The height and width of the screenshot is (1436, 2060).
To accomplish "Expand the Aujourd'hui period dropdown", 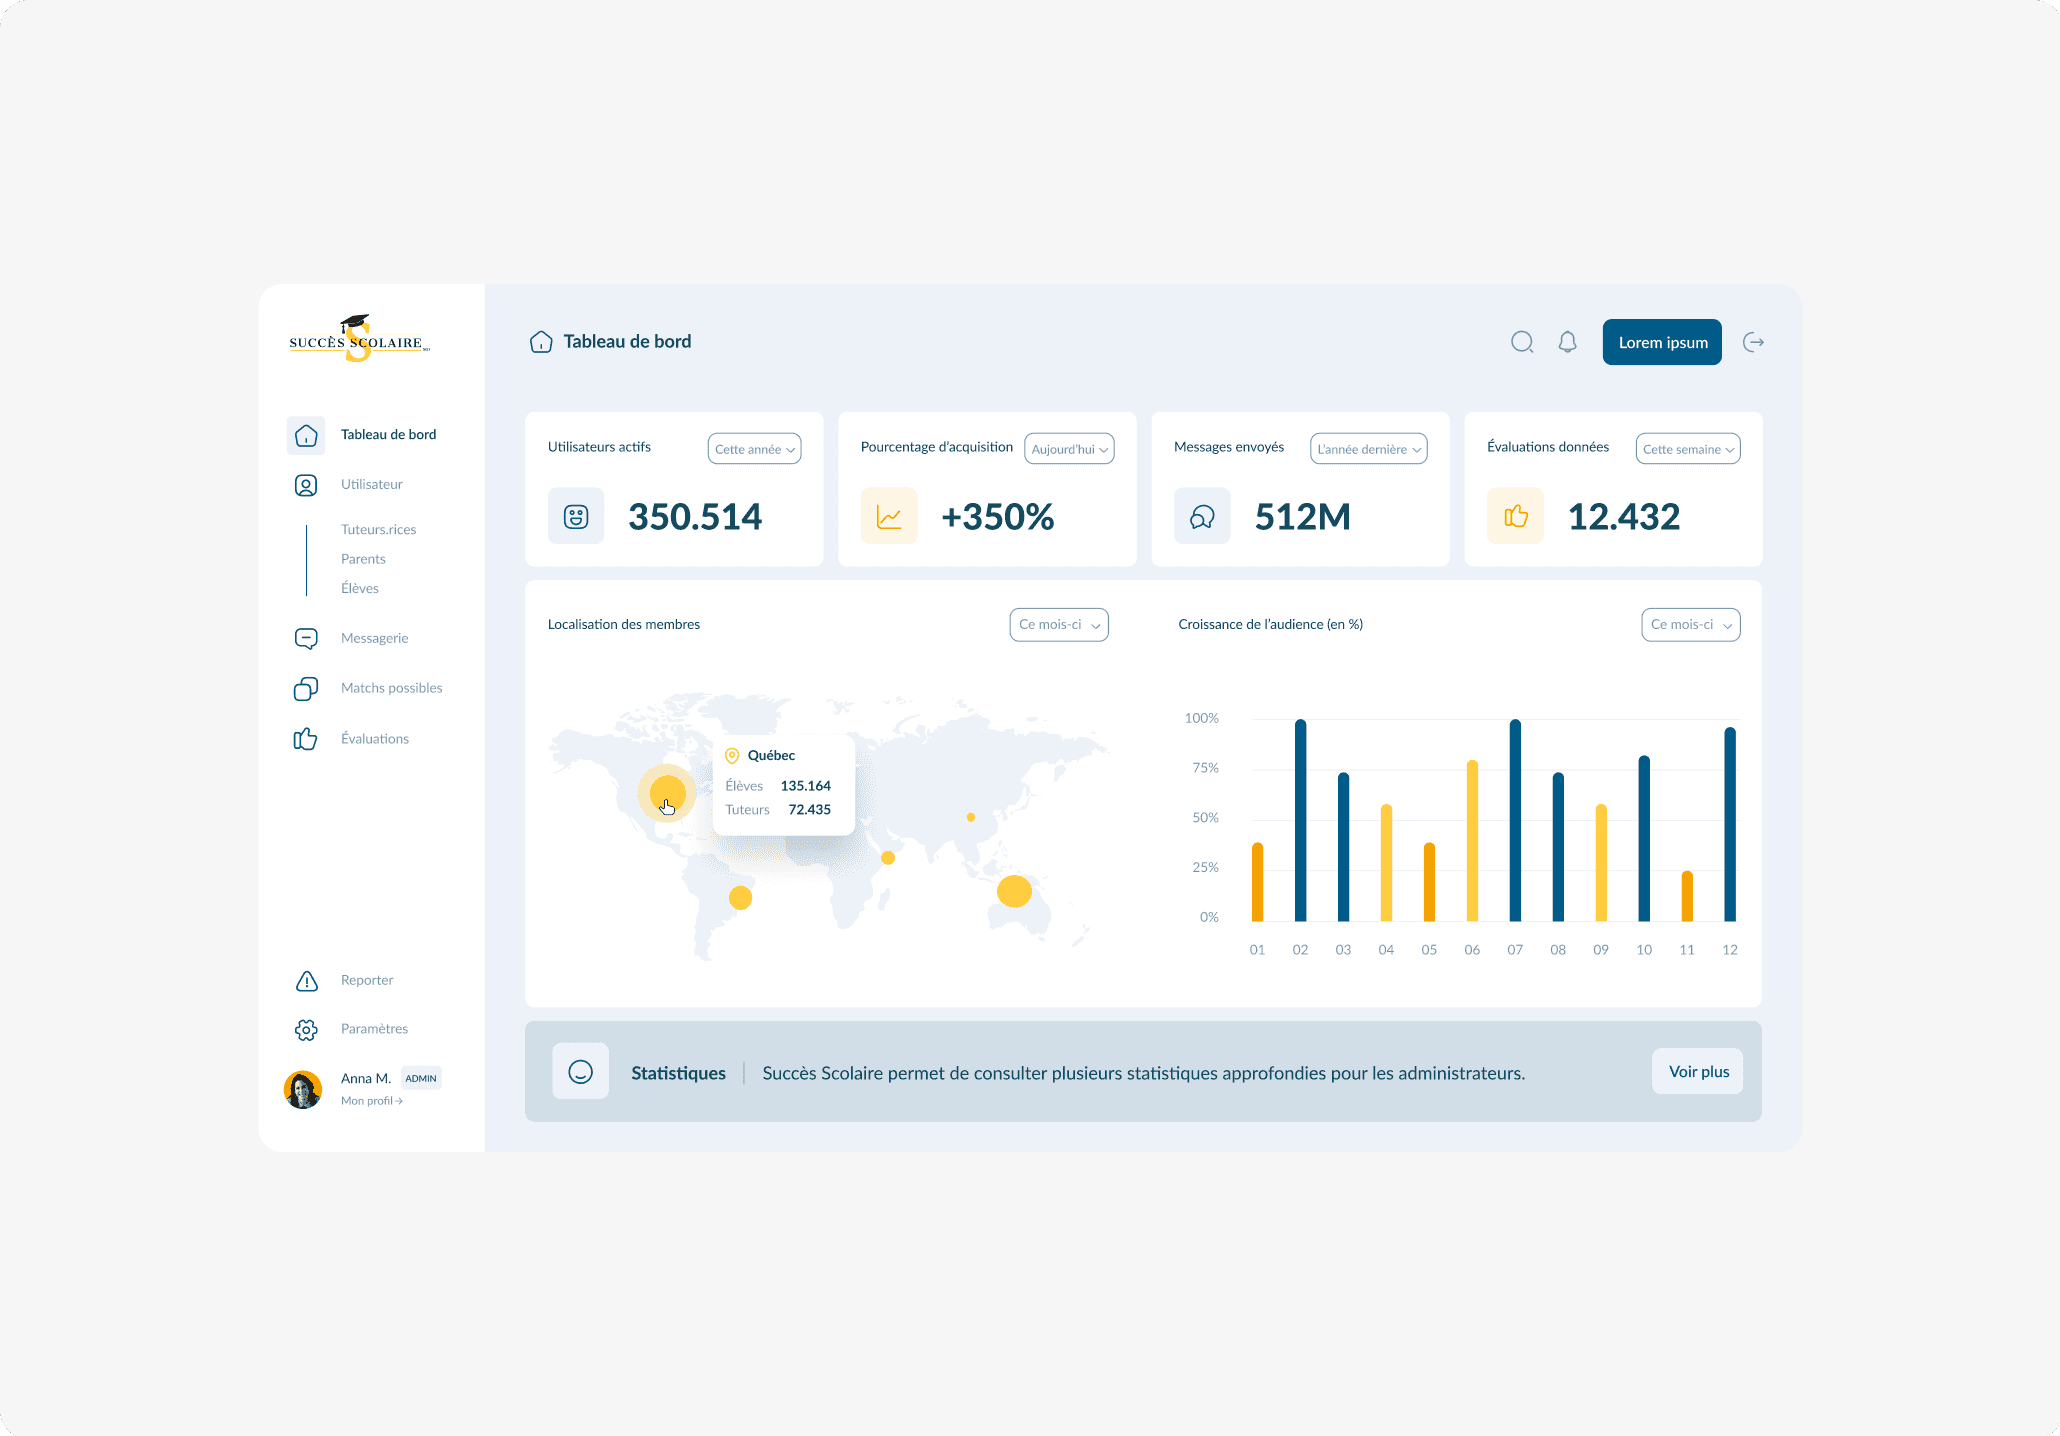I will click(1069, 449).
